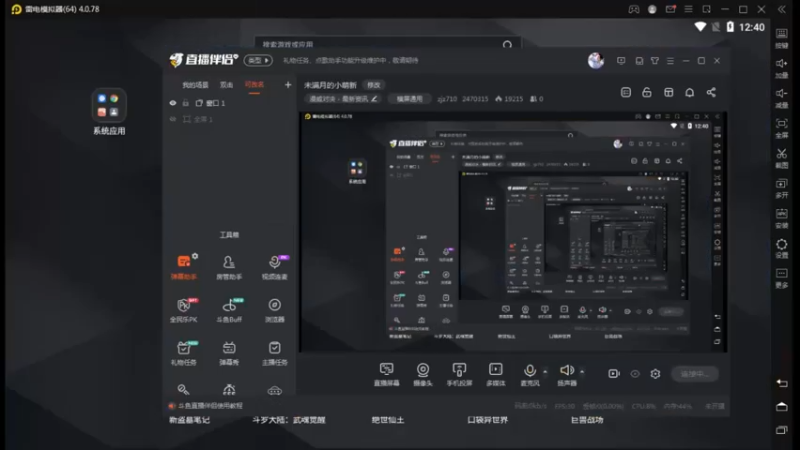This screenshot has width=800, height=450.
Task: Switch to 我的场景 scene tab
Action: coord(195,85)
